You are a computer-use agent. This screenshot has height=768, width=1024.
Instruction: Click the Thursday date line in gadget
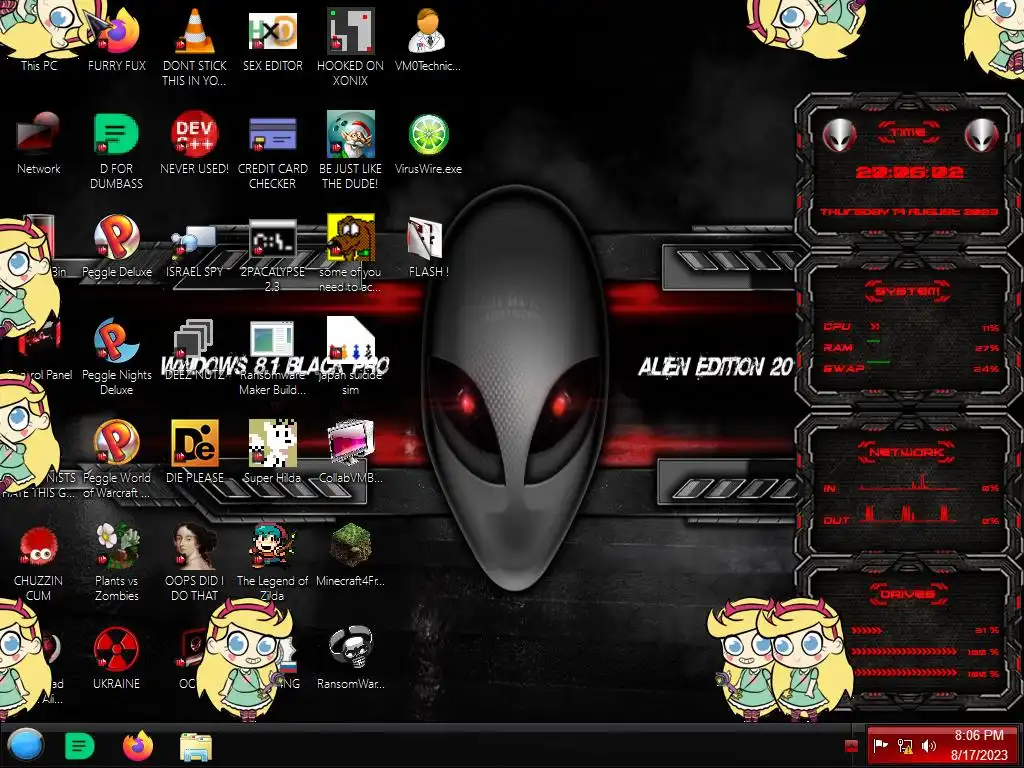click(x=909, y=212)
